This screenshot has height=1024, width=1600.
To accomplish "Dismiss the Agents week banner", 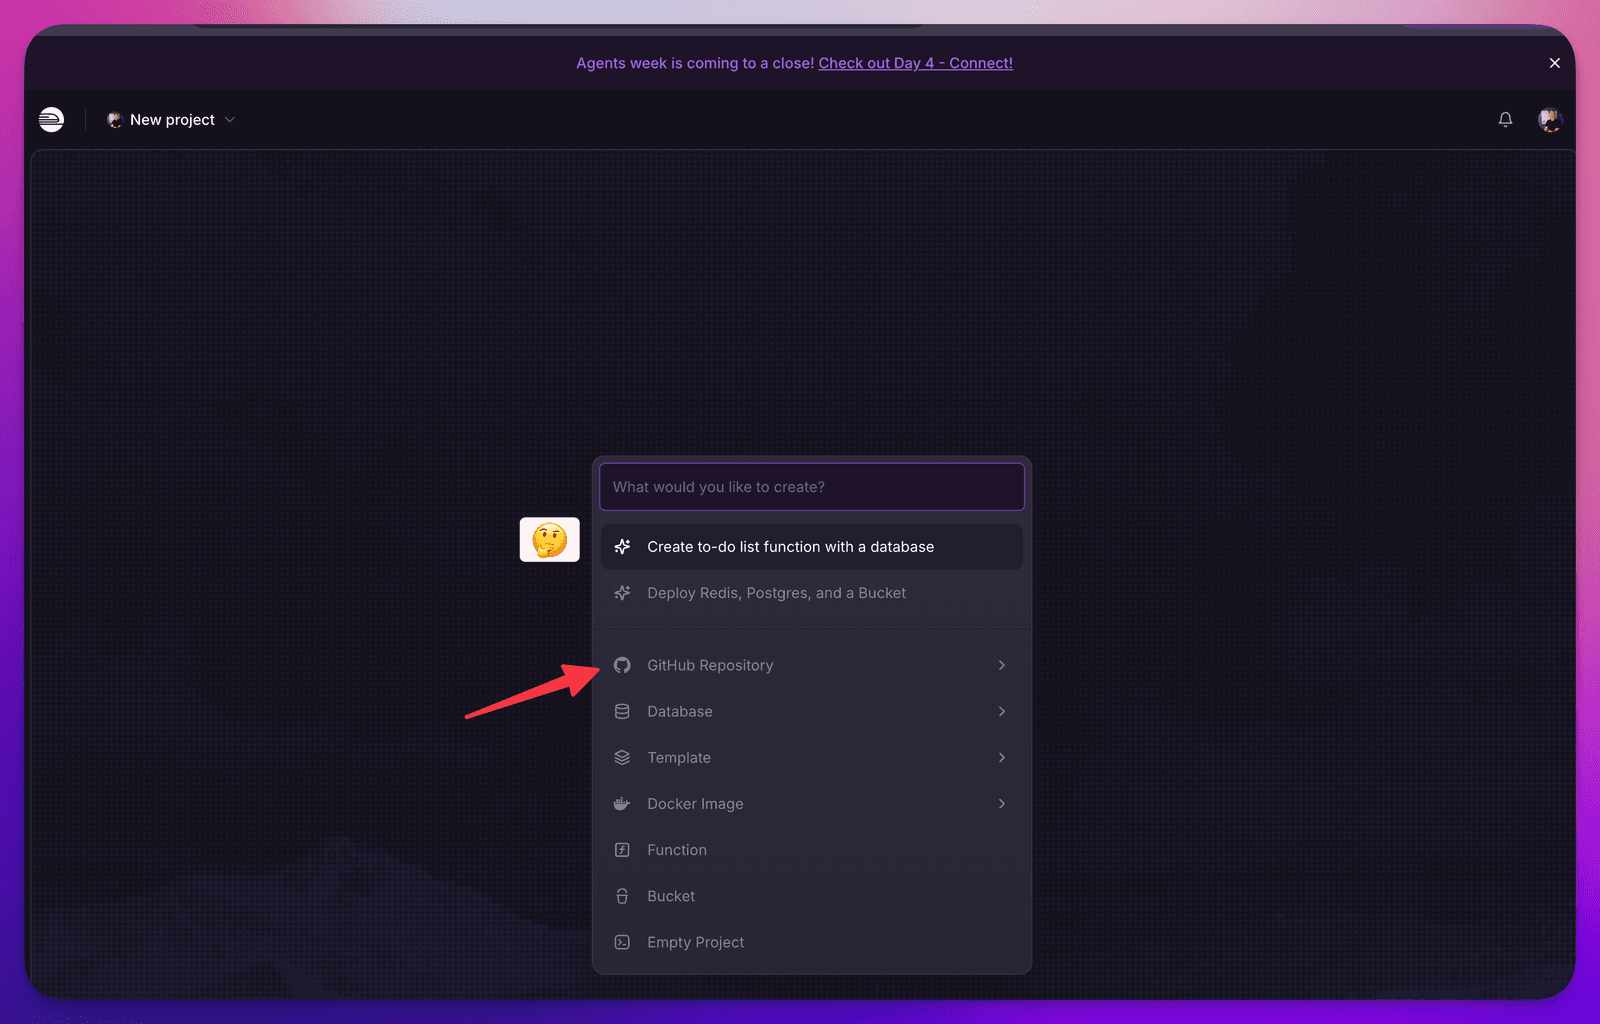I will (x=1554, y=63).
